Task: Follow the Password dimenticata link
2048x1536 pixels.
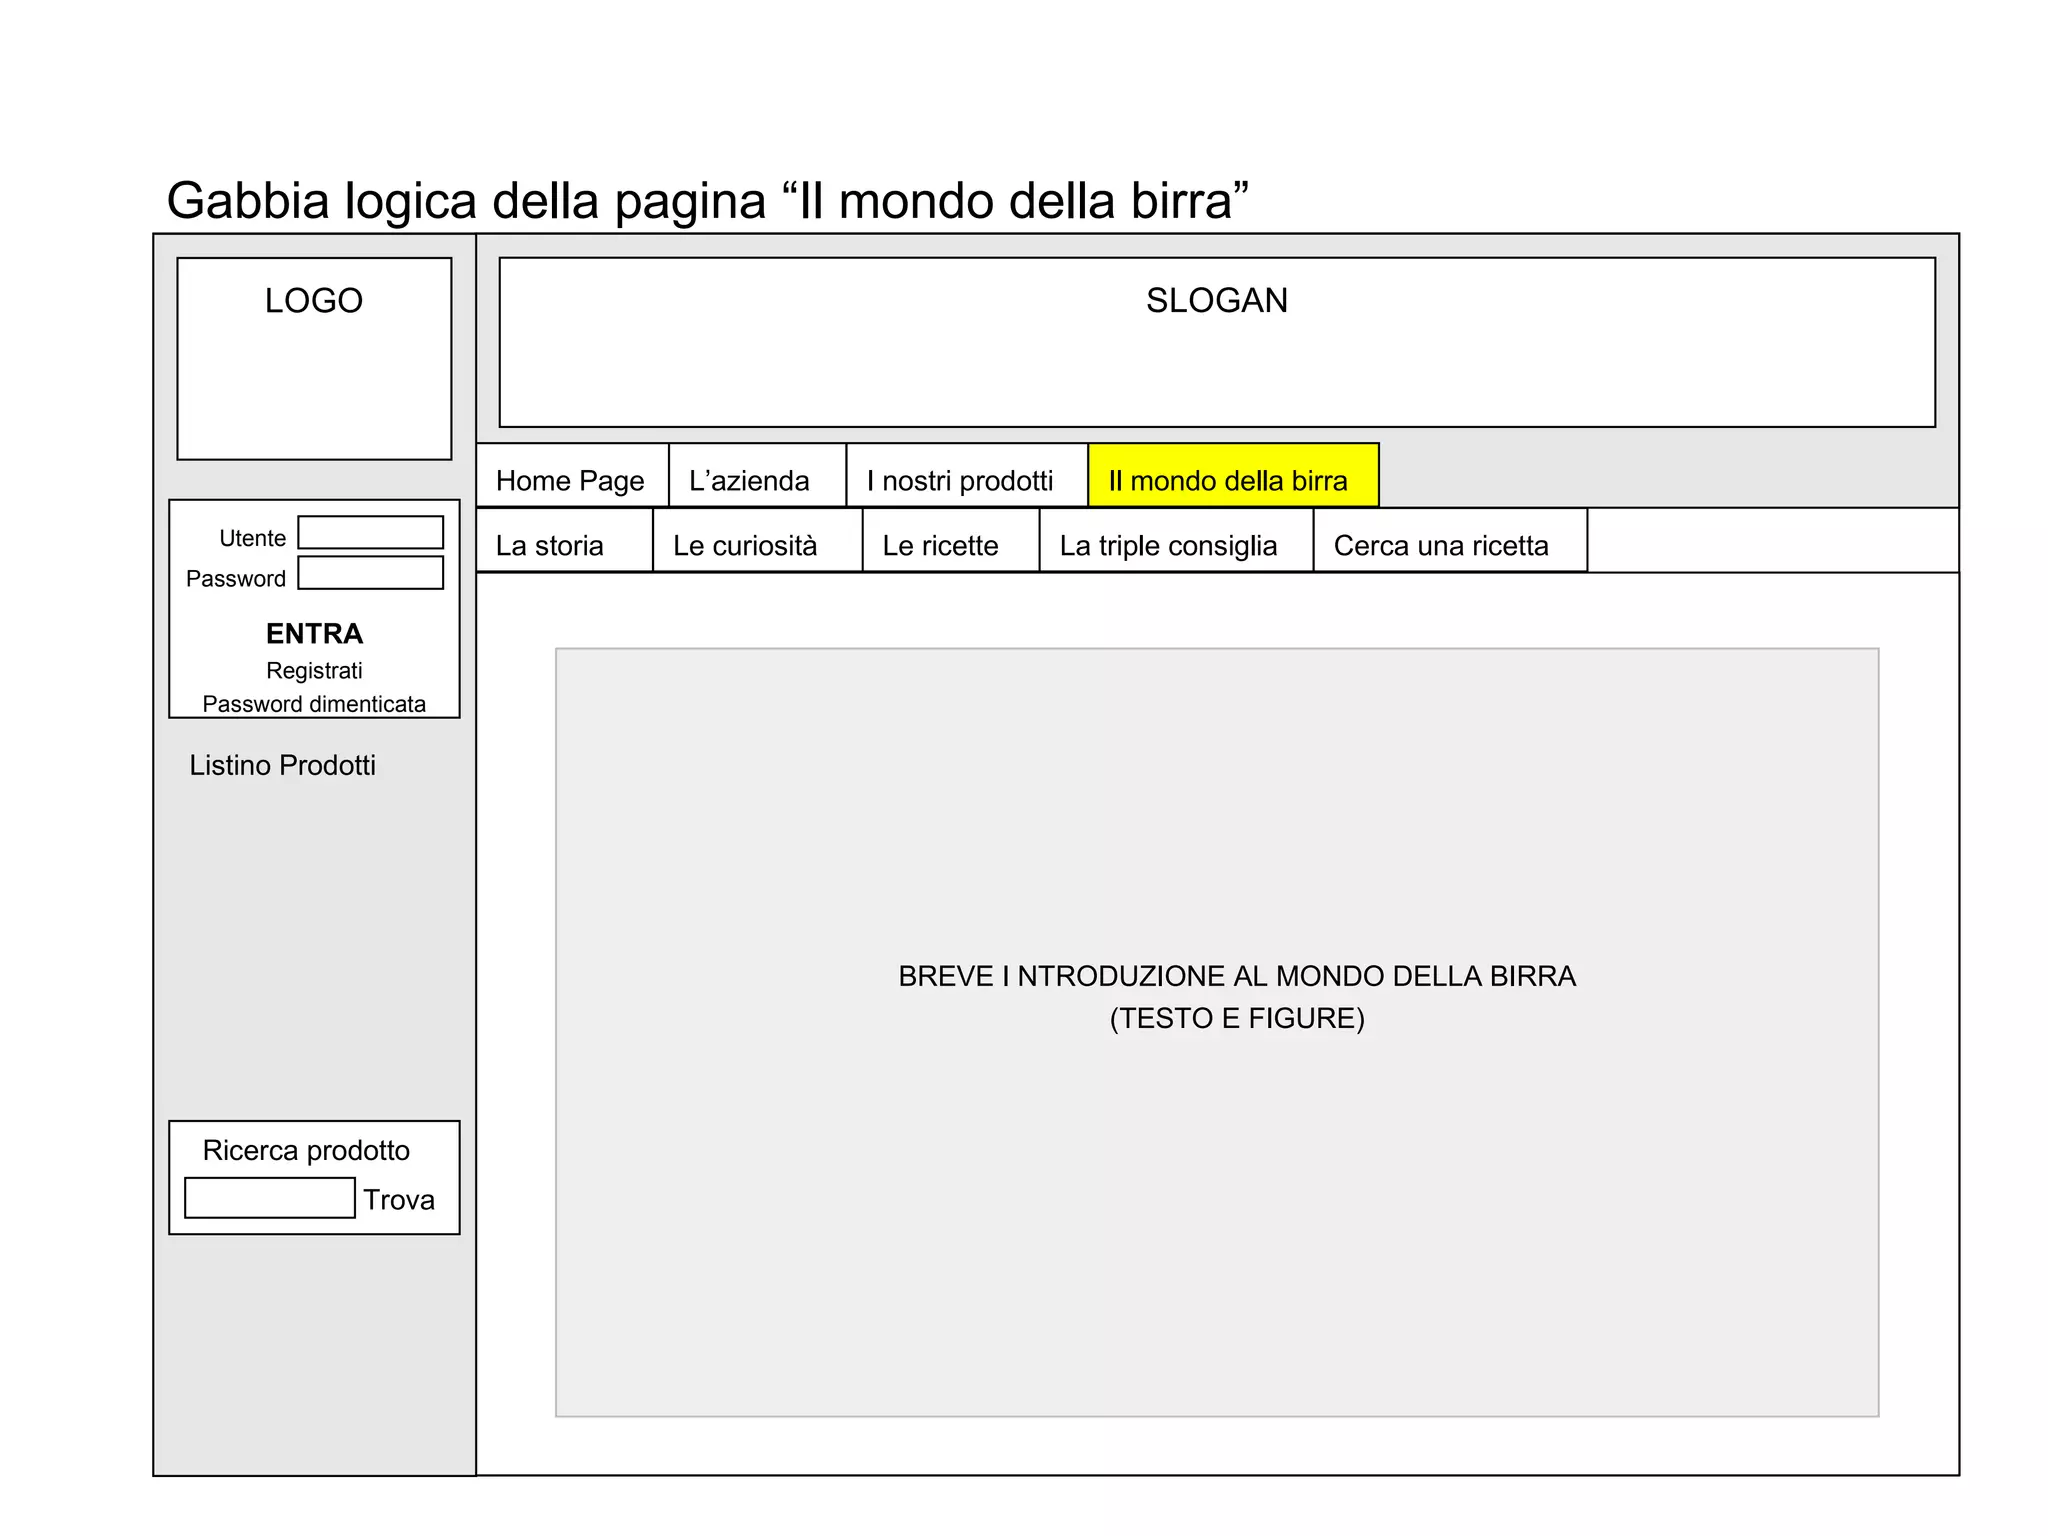Action: point(314,704)
